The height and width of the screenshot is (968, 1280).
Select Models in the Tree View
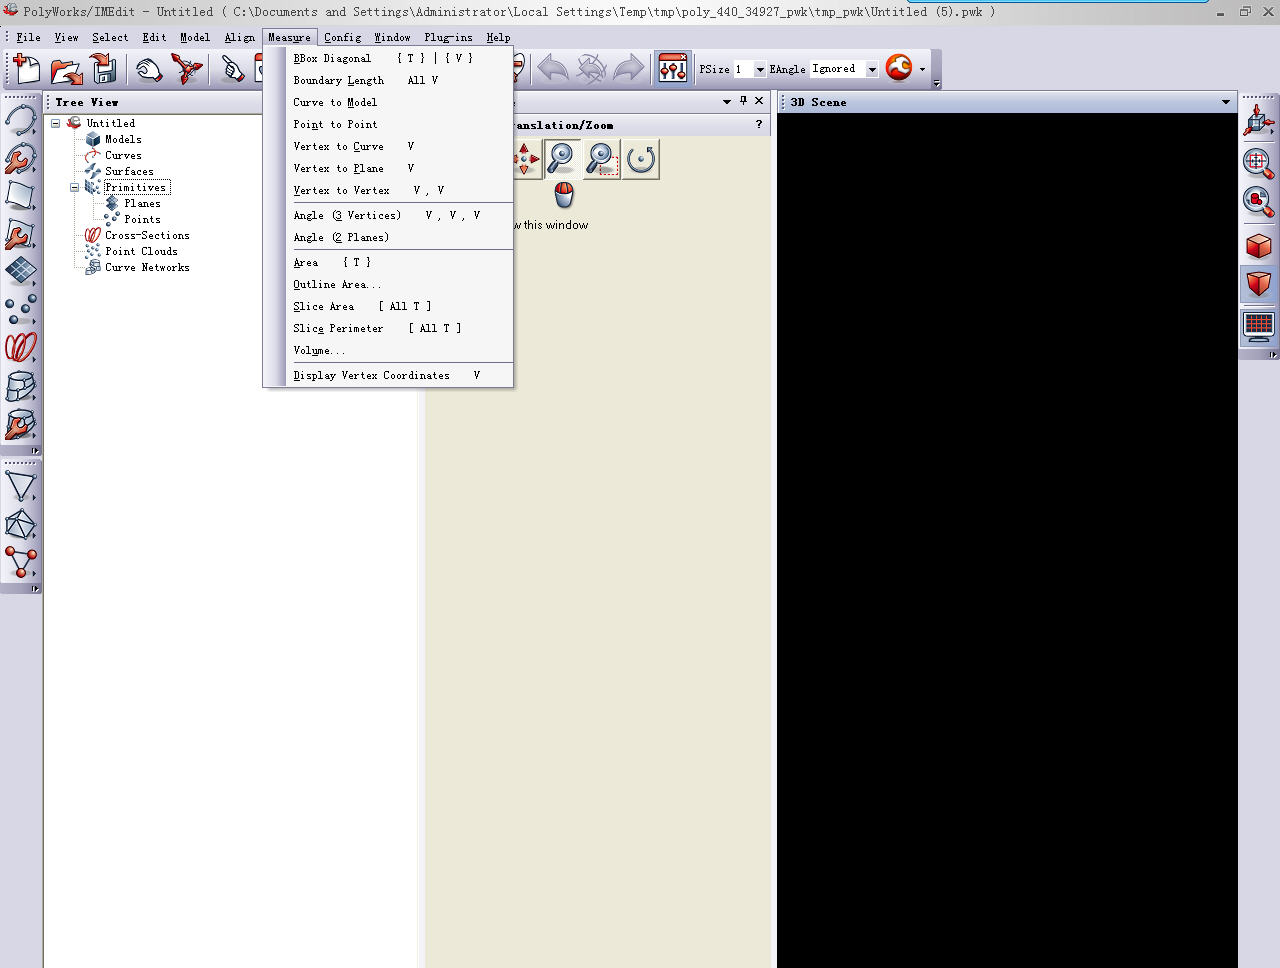(123, 139)
